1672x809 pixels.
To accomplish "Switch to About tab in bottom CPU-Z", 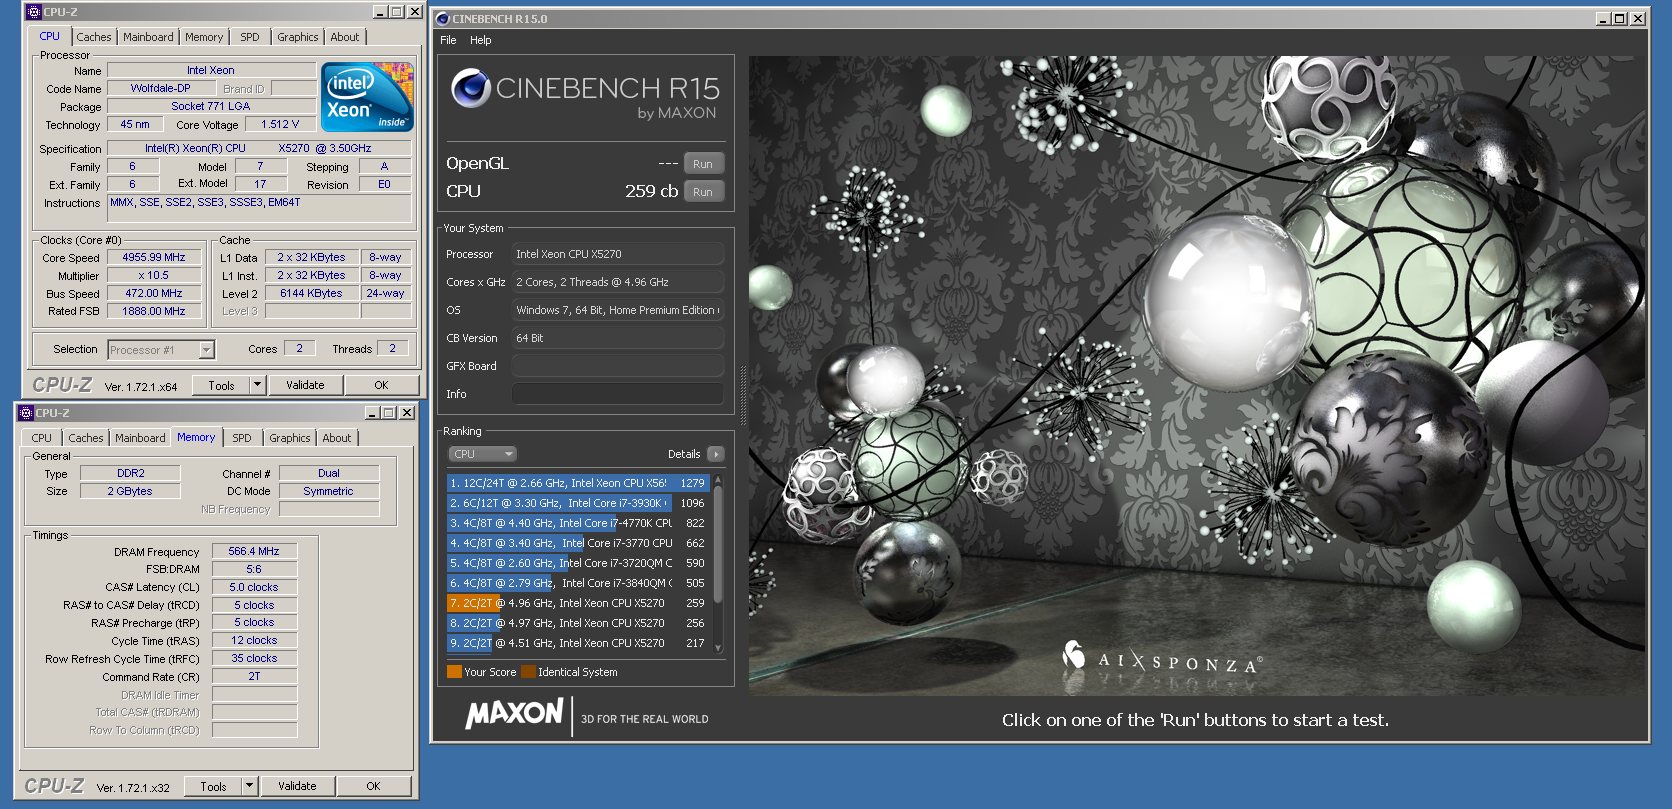I will coord(337,438).
